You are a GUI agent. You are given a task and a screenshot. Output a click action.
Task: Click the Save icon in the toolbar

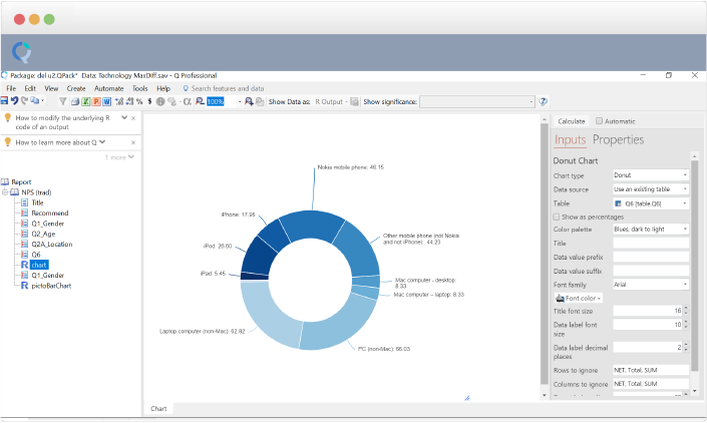4,101
